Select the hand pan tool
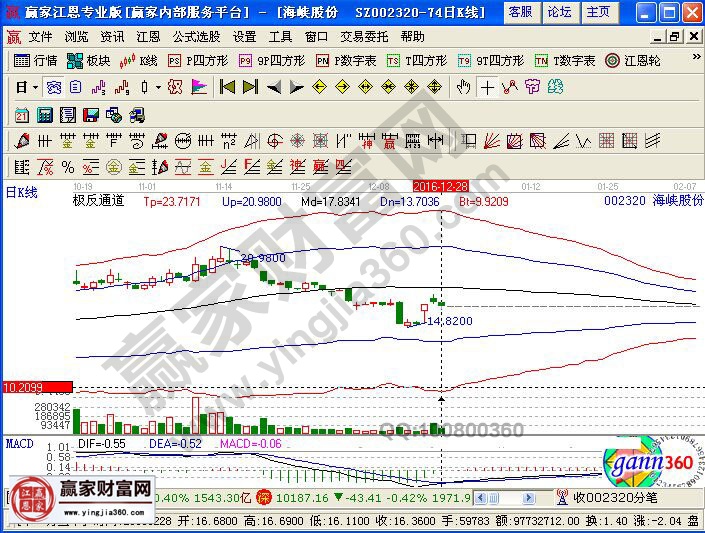The image size is (705, 533). [463, 87]
